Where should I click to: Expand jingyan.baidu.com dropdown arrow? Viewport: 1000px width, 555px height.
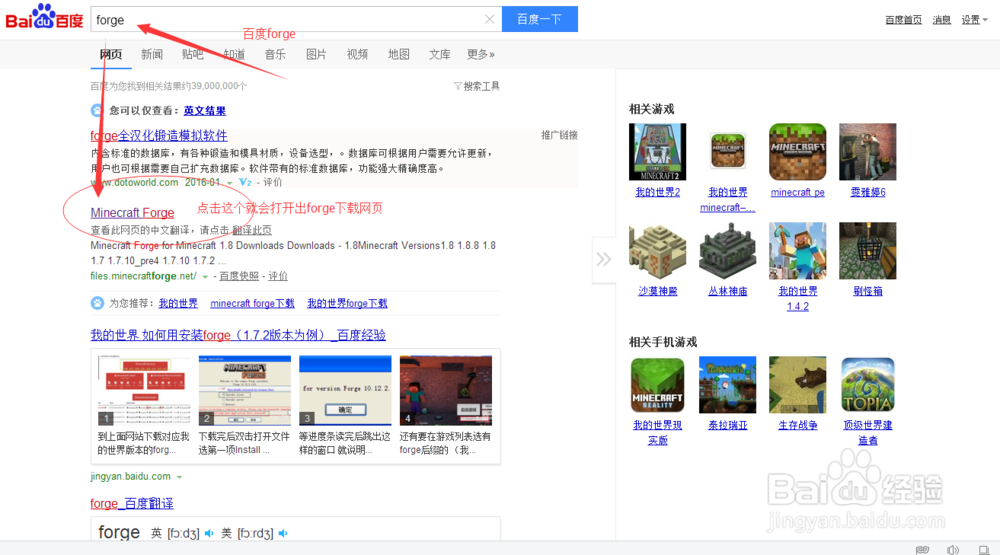coord(179,477)
